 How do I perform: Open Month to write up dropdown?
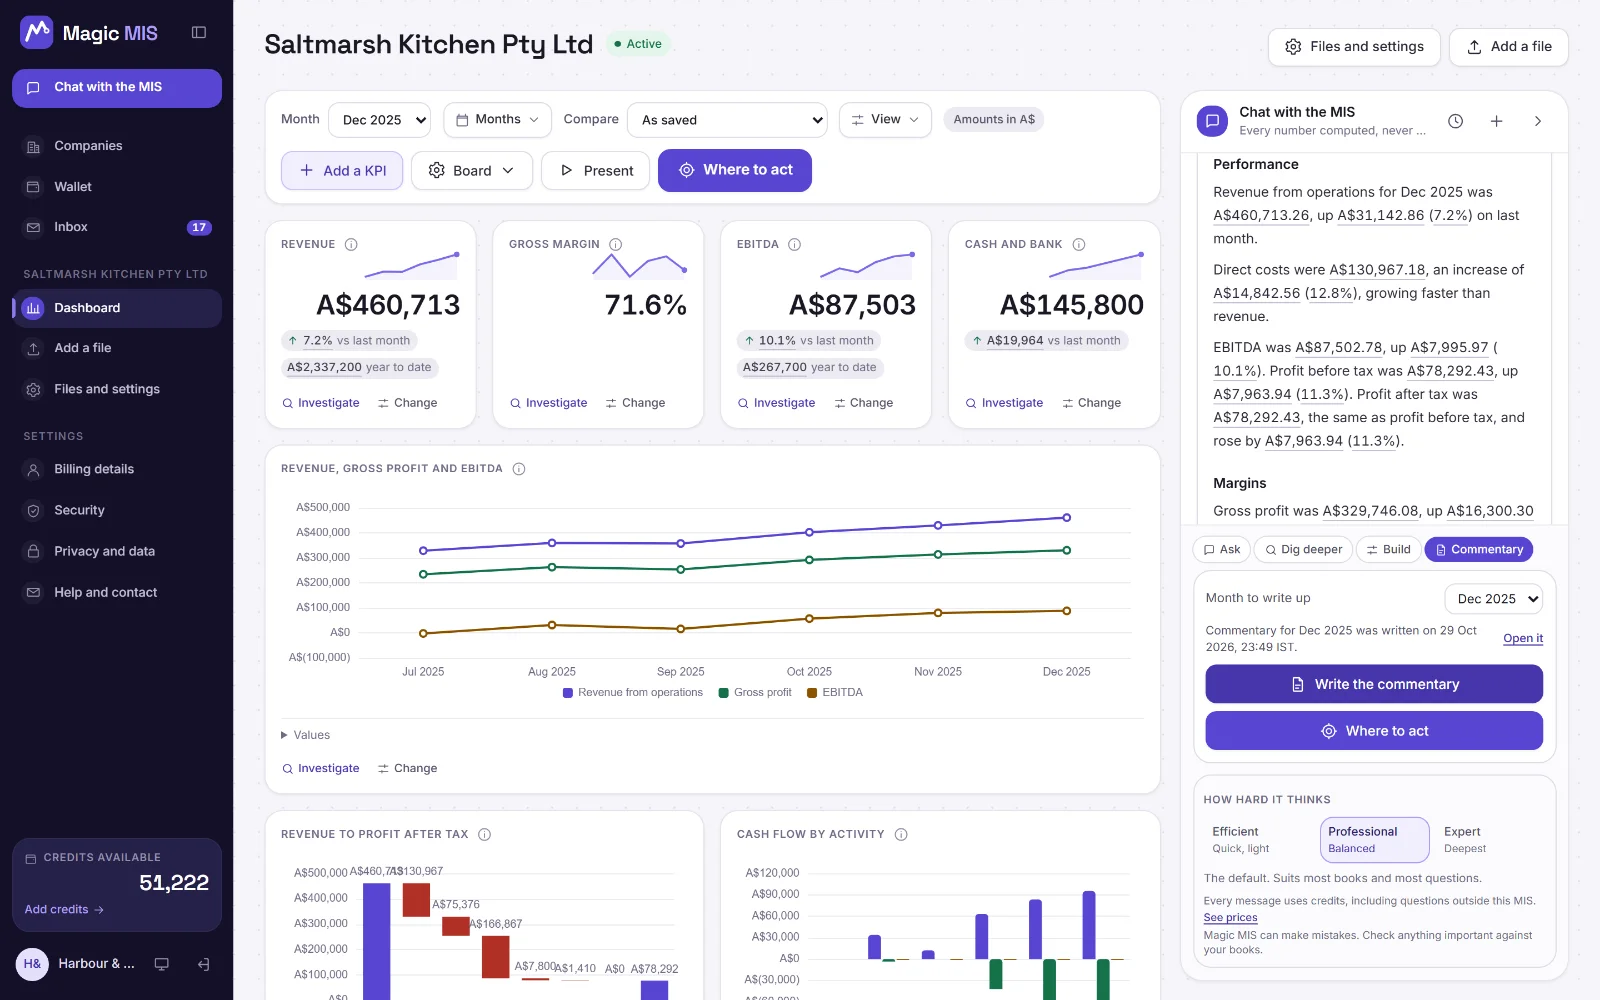[x=1493, y=599]
